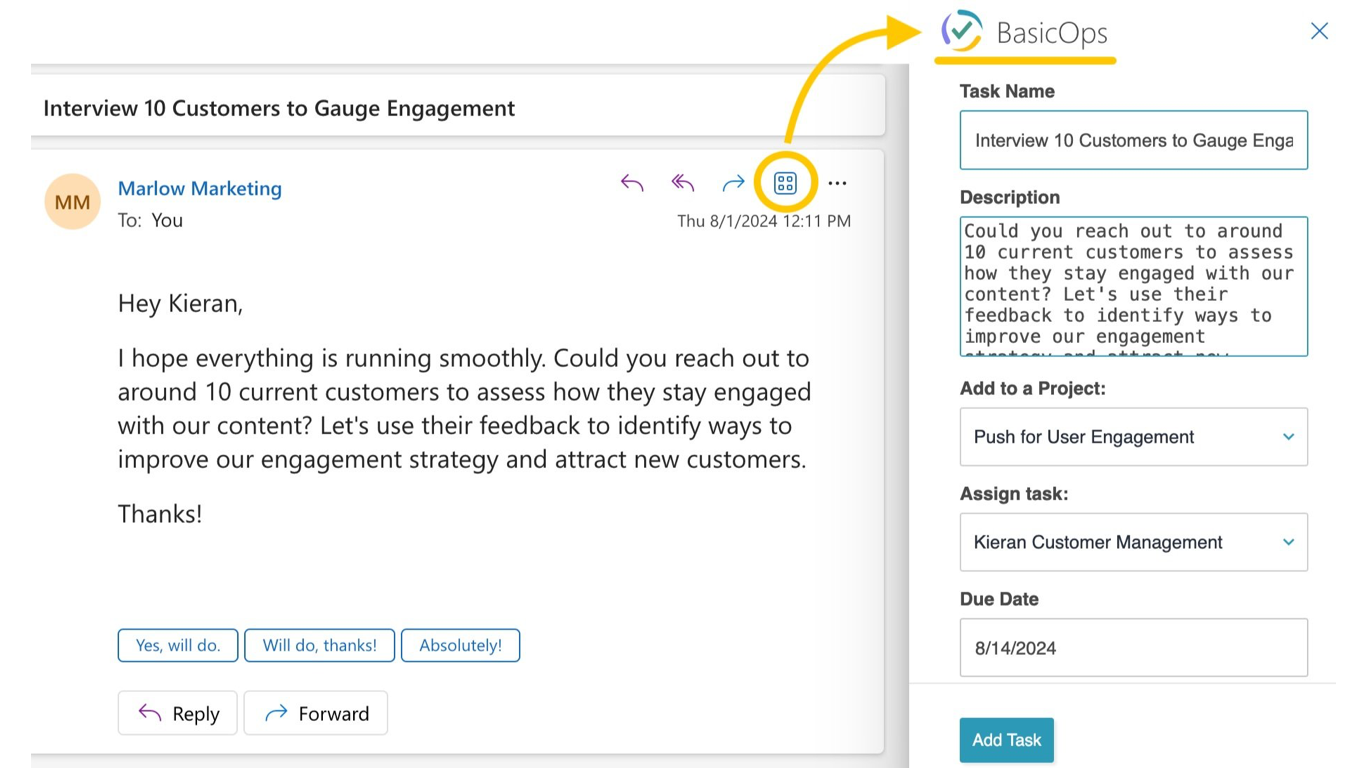Viewport: 1366px width, 768px height.
Task: Expand the Add to a Project dropdown
Action: (1133, 437)
